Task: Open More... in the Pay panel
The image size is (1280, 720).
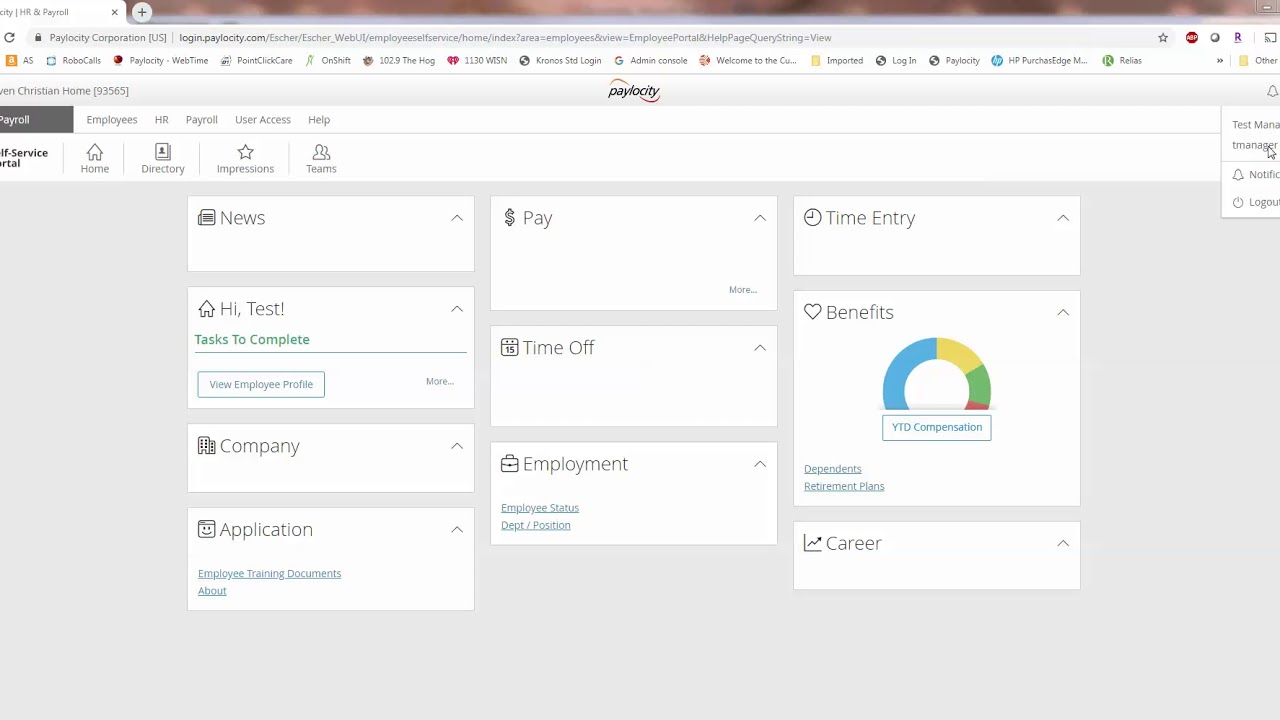Action: pyautogui.click(x=743, y=290)
